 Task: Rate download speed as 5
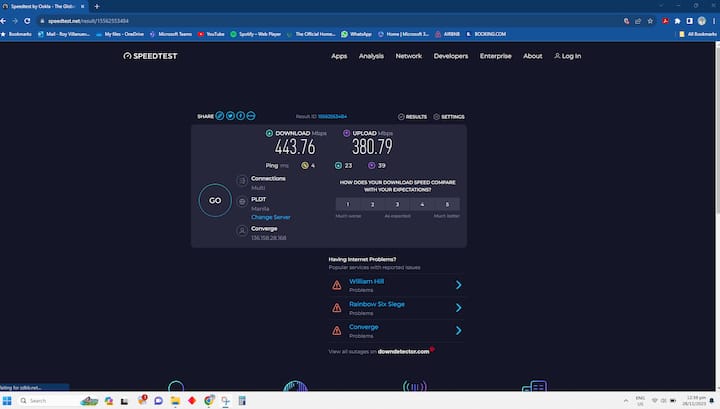(447, 204)
